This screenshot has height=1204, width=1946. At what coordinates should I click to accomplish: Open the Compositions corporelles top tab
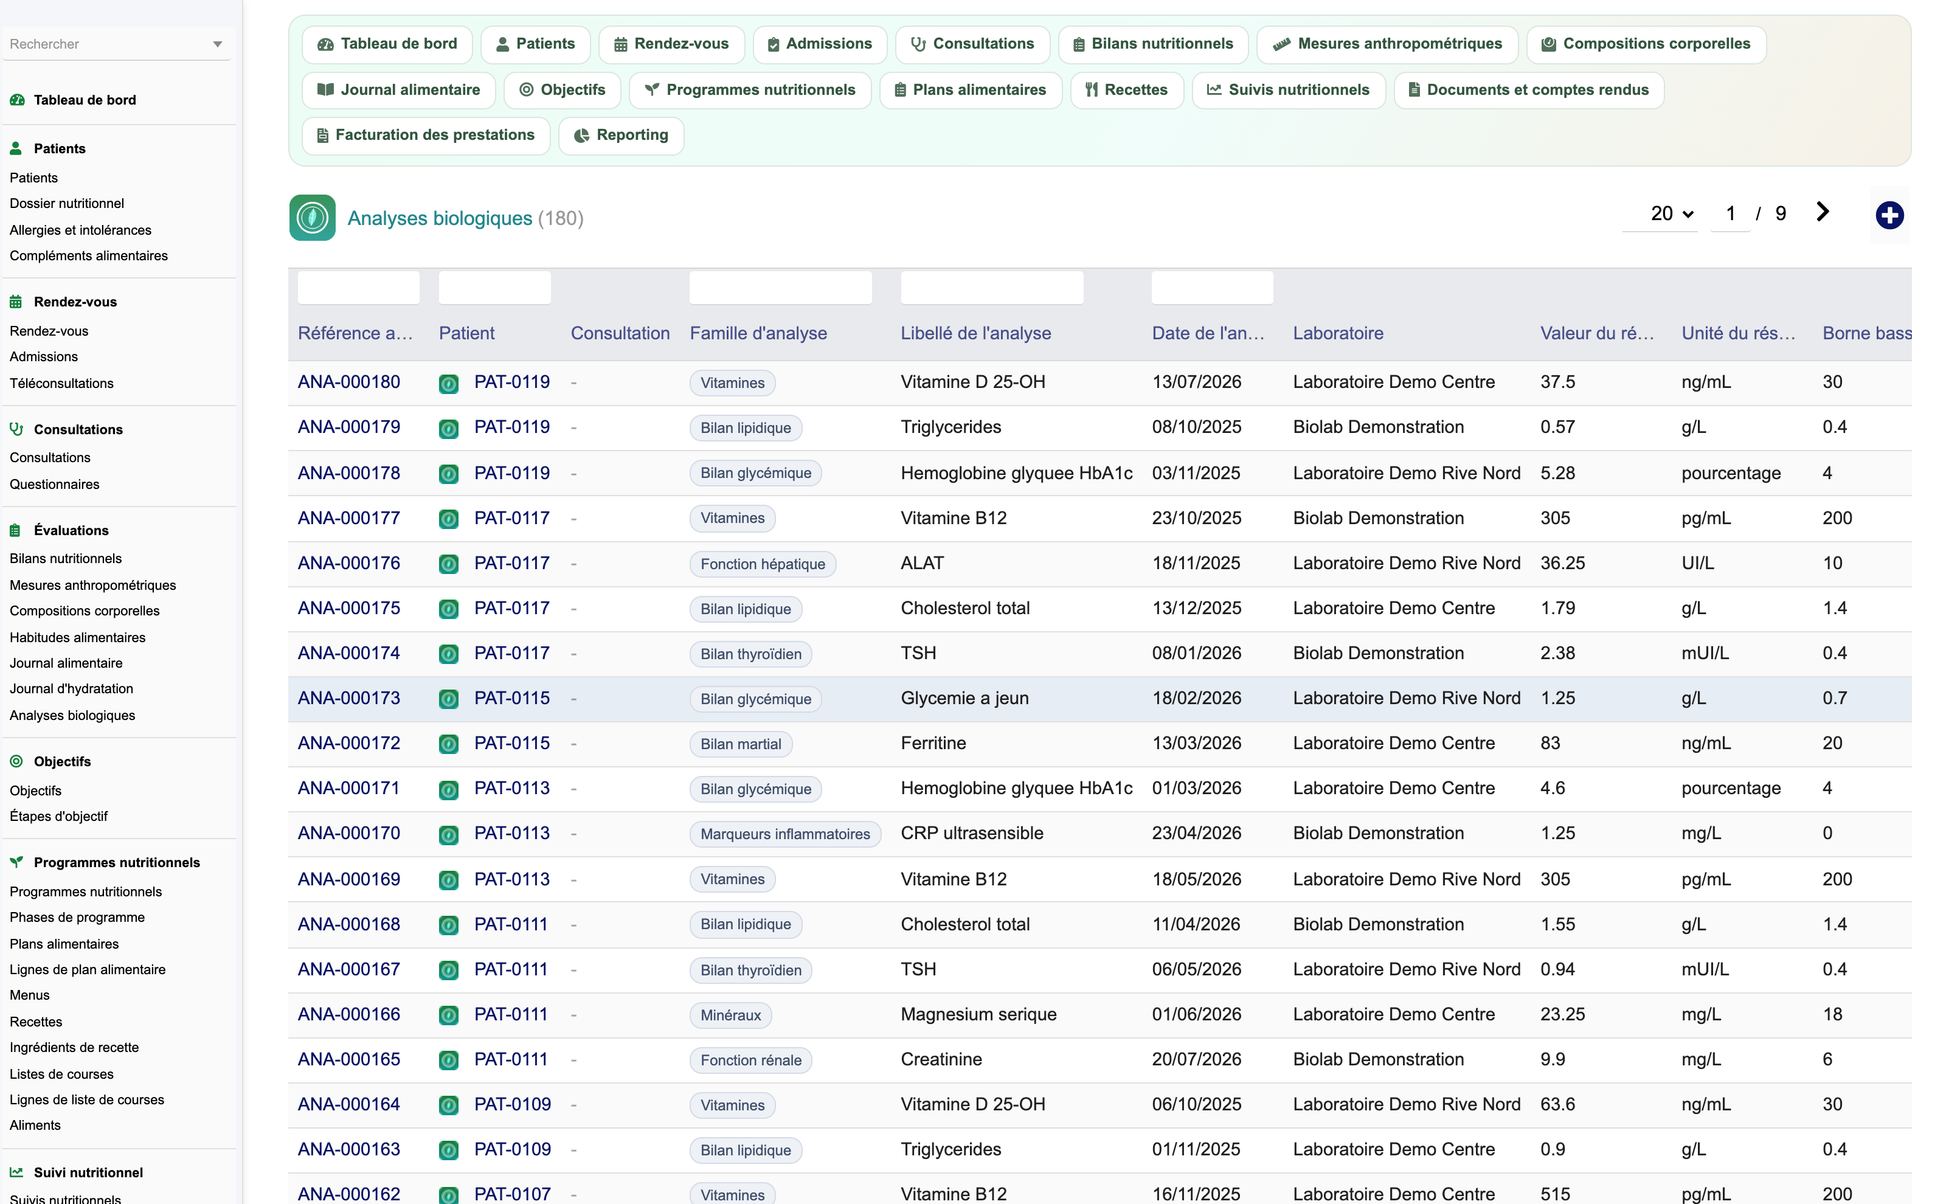(1646, 44)
